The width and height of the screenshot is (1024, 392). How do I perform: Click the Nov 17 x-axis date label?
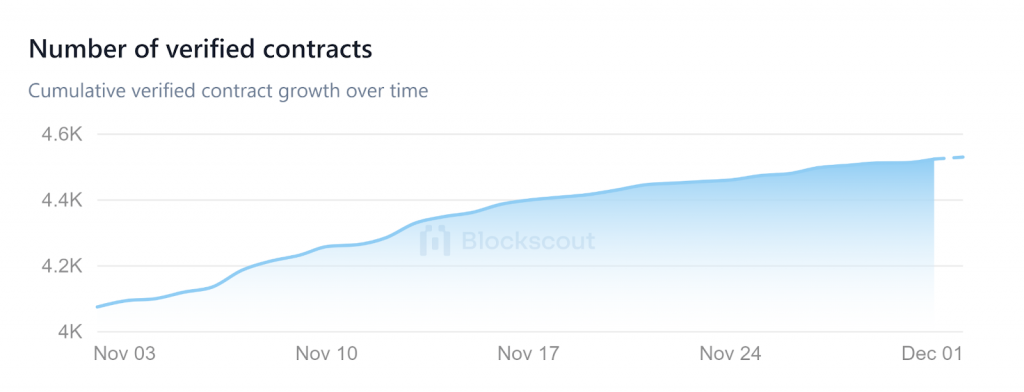tap(529, 354)
